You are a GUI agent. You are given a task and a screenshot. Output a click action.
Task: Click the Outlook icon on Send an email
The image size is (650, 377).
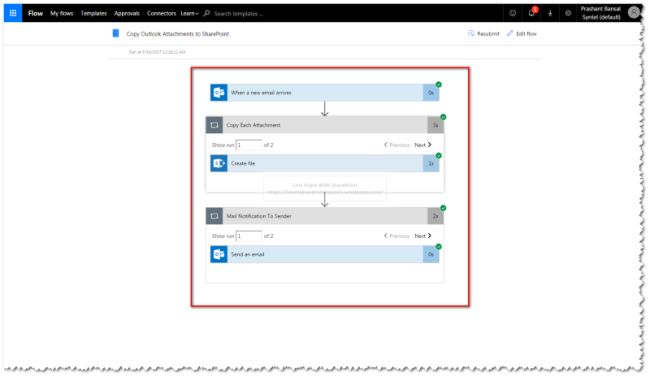(x=218, y=254)
